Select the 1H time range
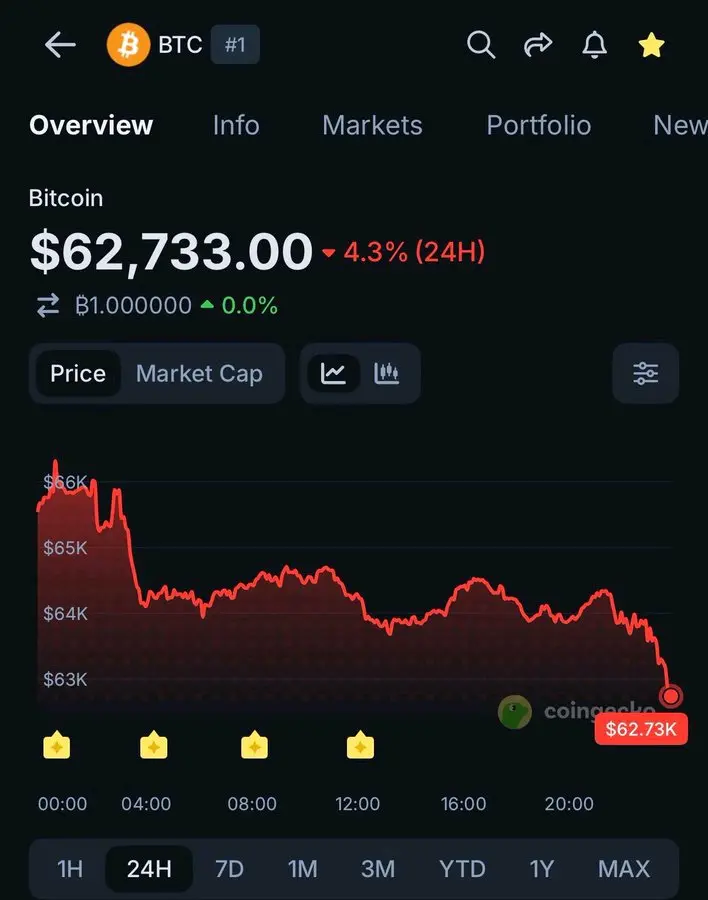The height and width of the screenshot is (900, 708). (x=70, y=868)
